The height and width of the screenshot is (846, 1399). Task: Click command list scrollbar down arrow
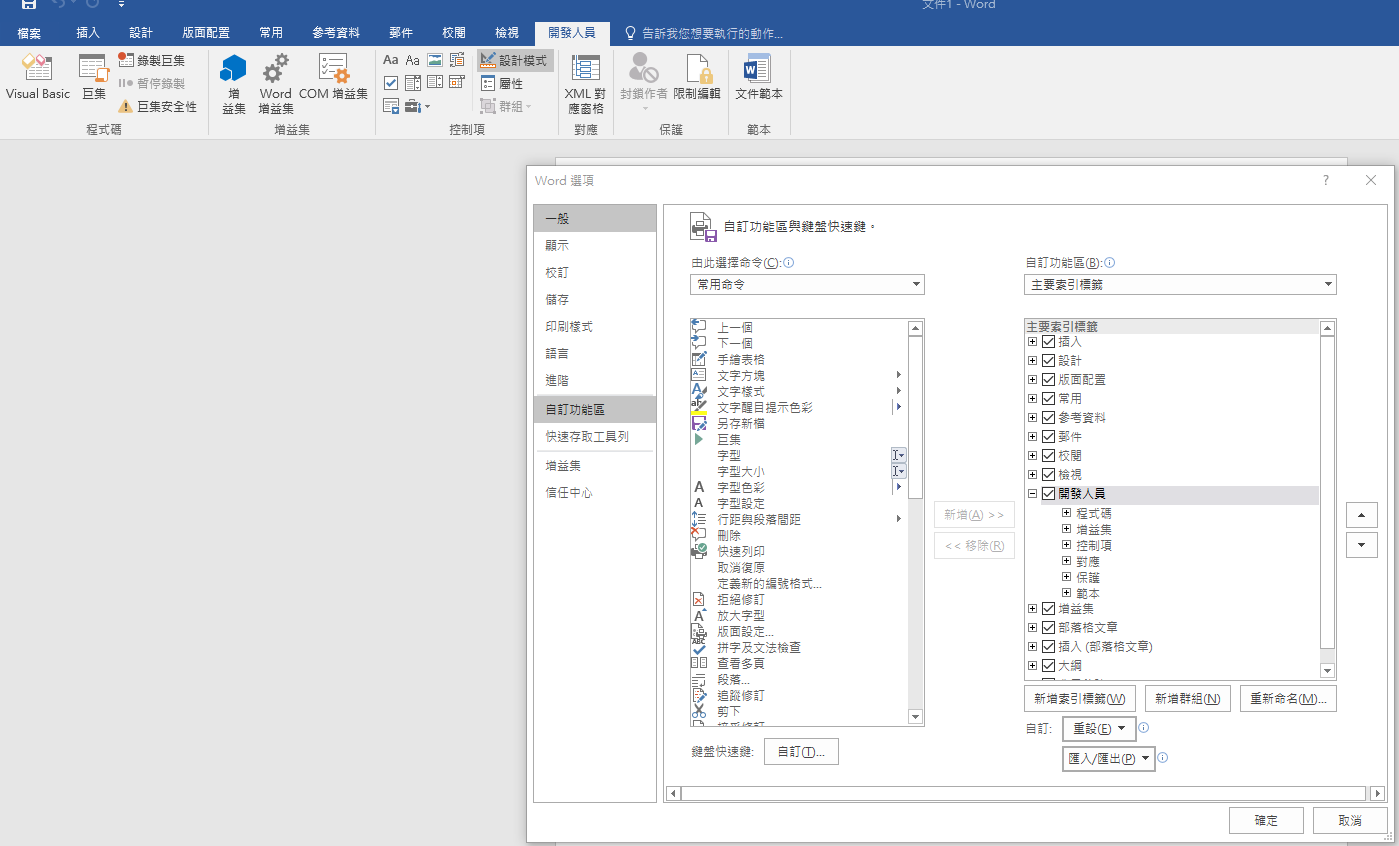click(x=915, y=716)
